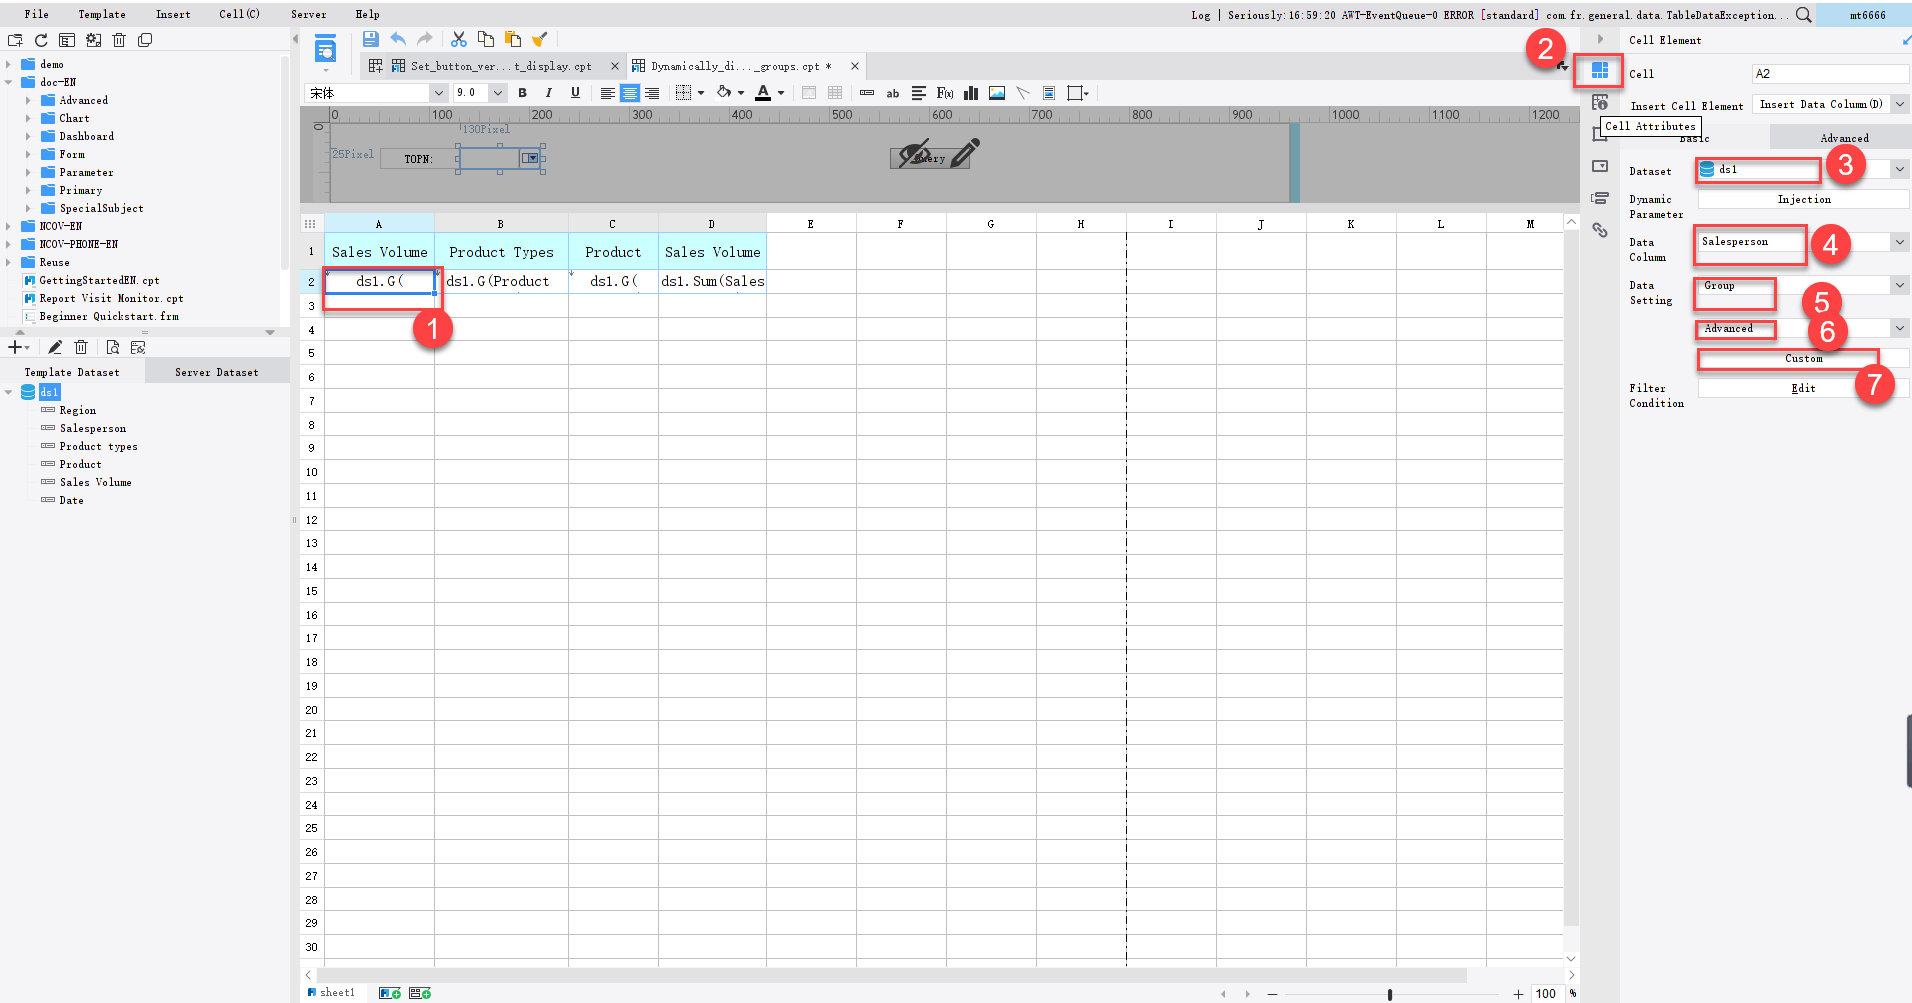Edit the dataset using the pencil icon
Screen dimensions: 1912x1003
(55, 347)
